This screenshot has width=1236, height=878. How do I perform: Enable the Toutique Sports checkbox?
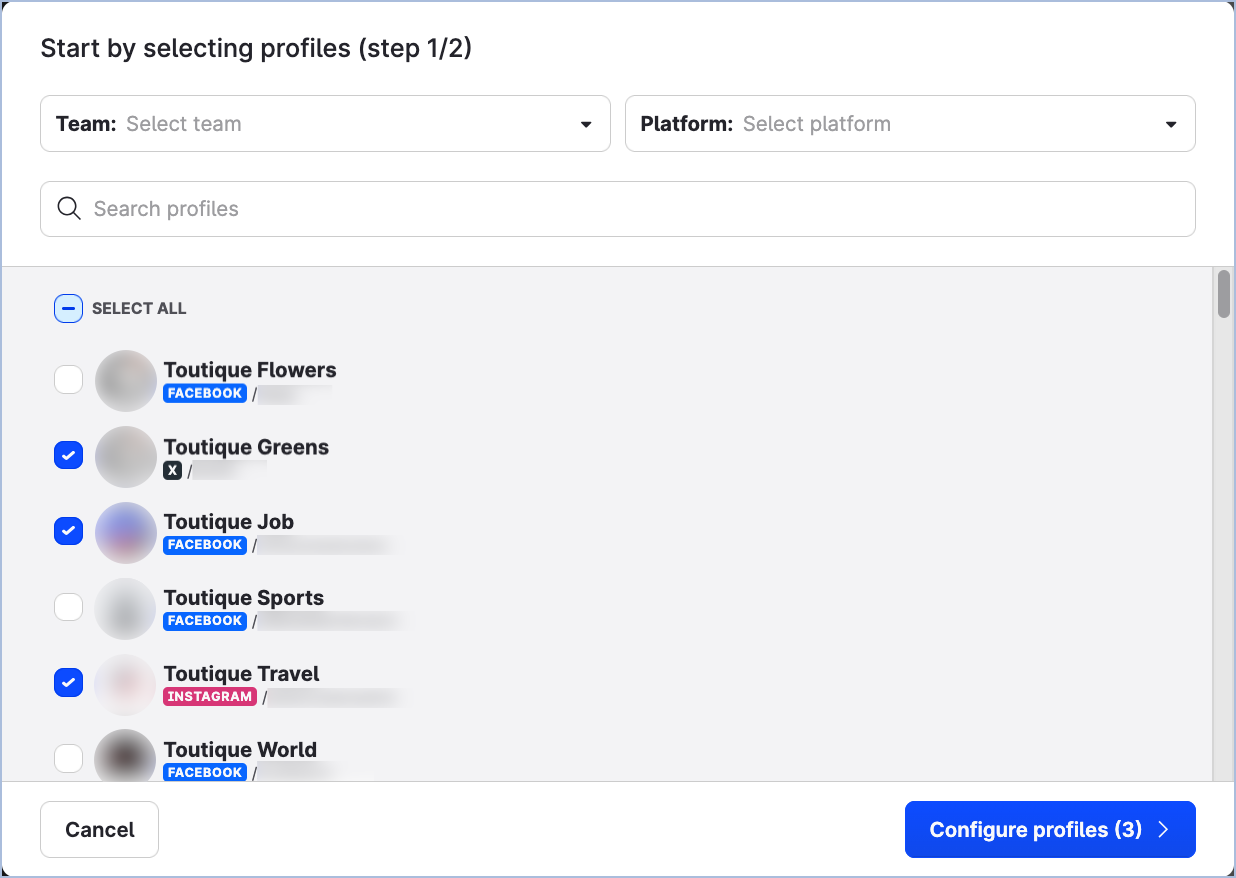point(68,607)
